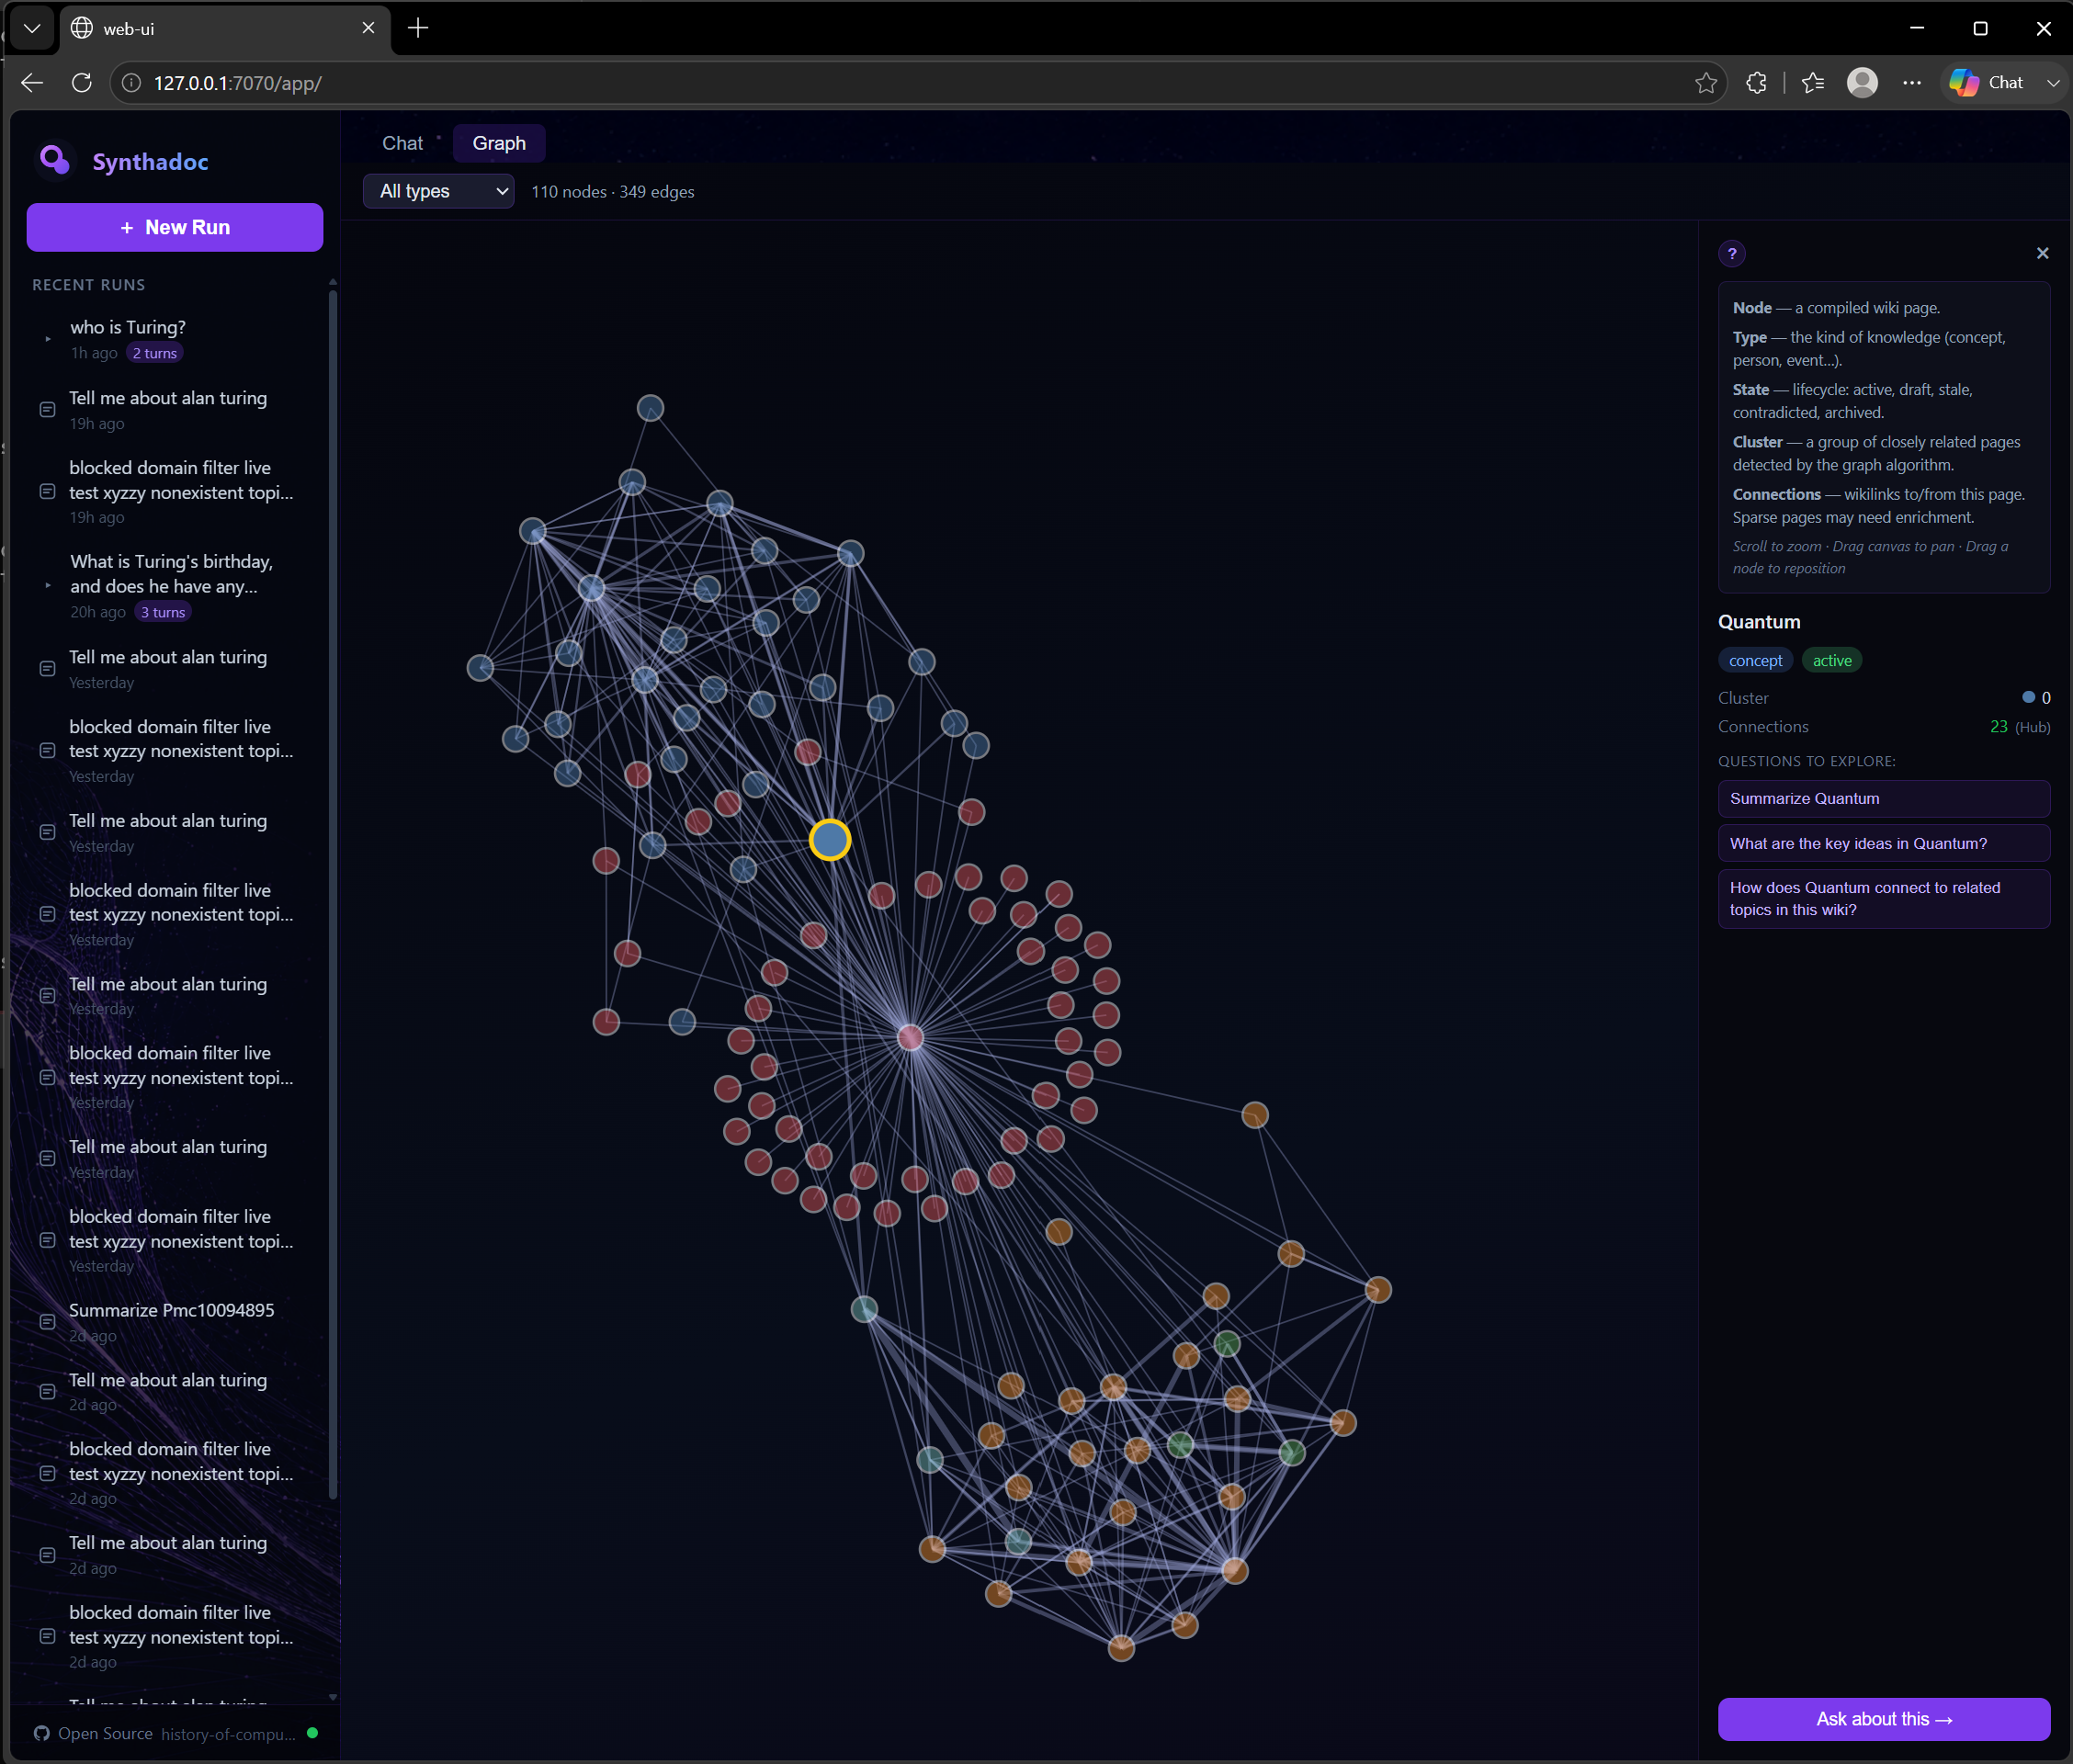Click the Quantum panel heading
2073x1764 pixels.
click(1759, 621)
